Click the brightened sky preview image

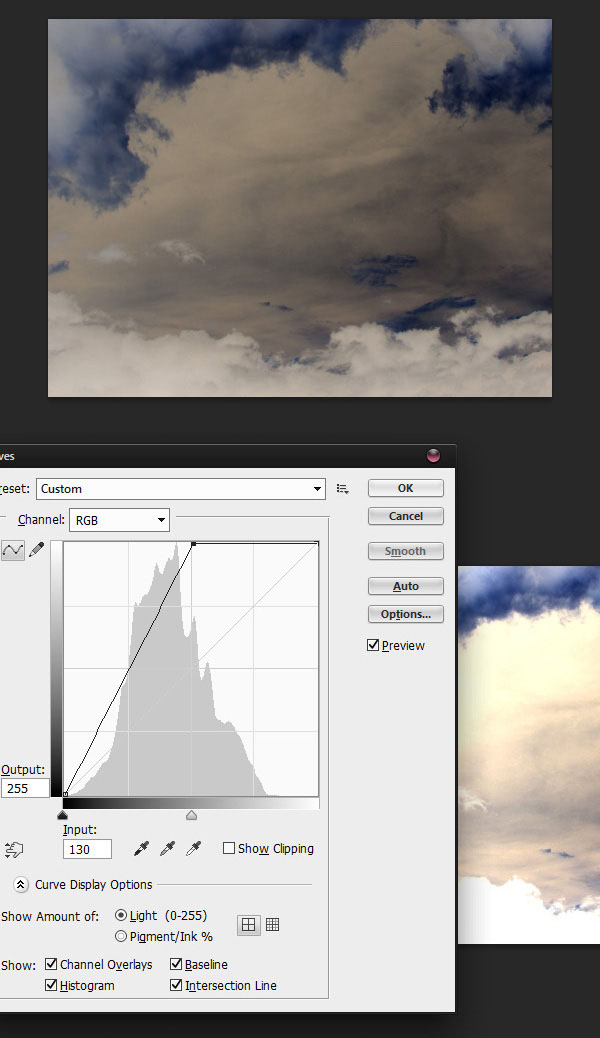(x=529, y=755)
